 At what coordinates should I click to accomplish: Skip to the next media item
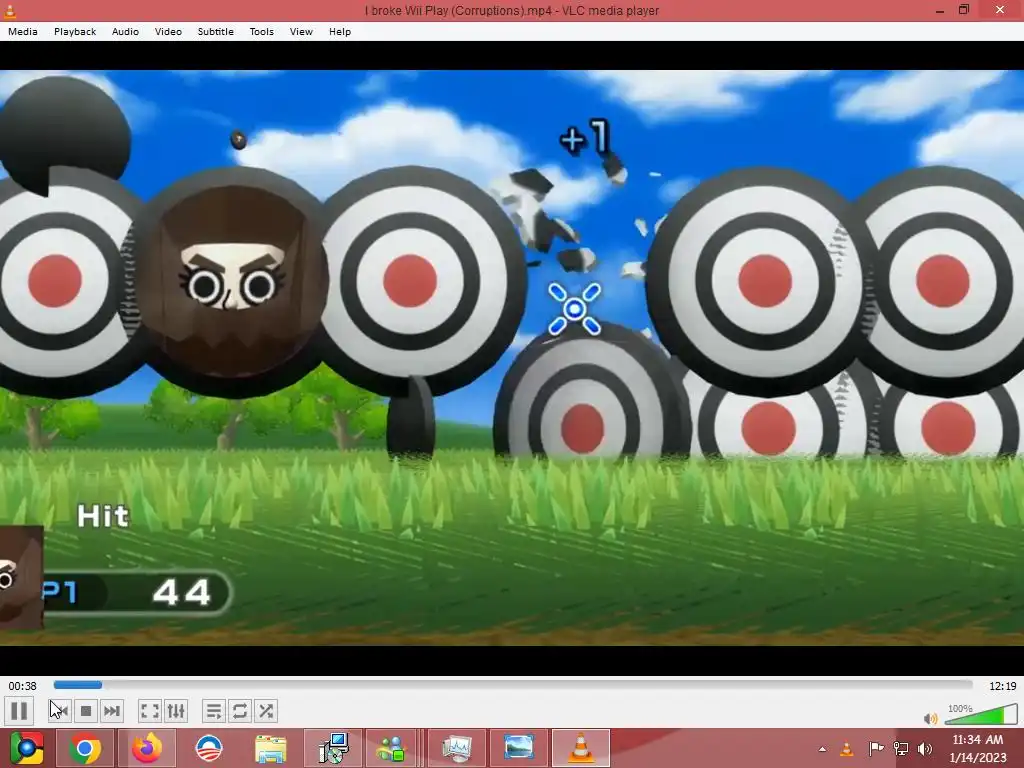pos(112,711)
